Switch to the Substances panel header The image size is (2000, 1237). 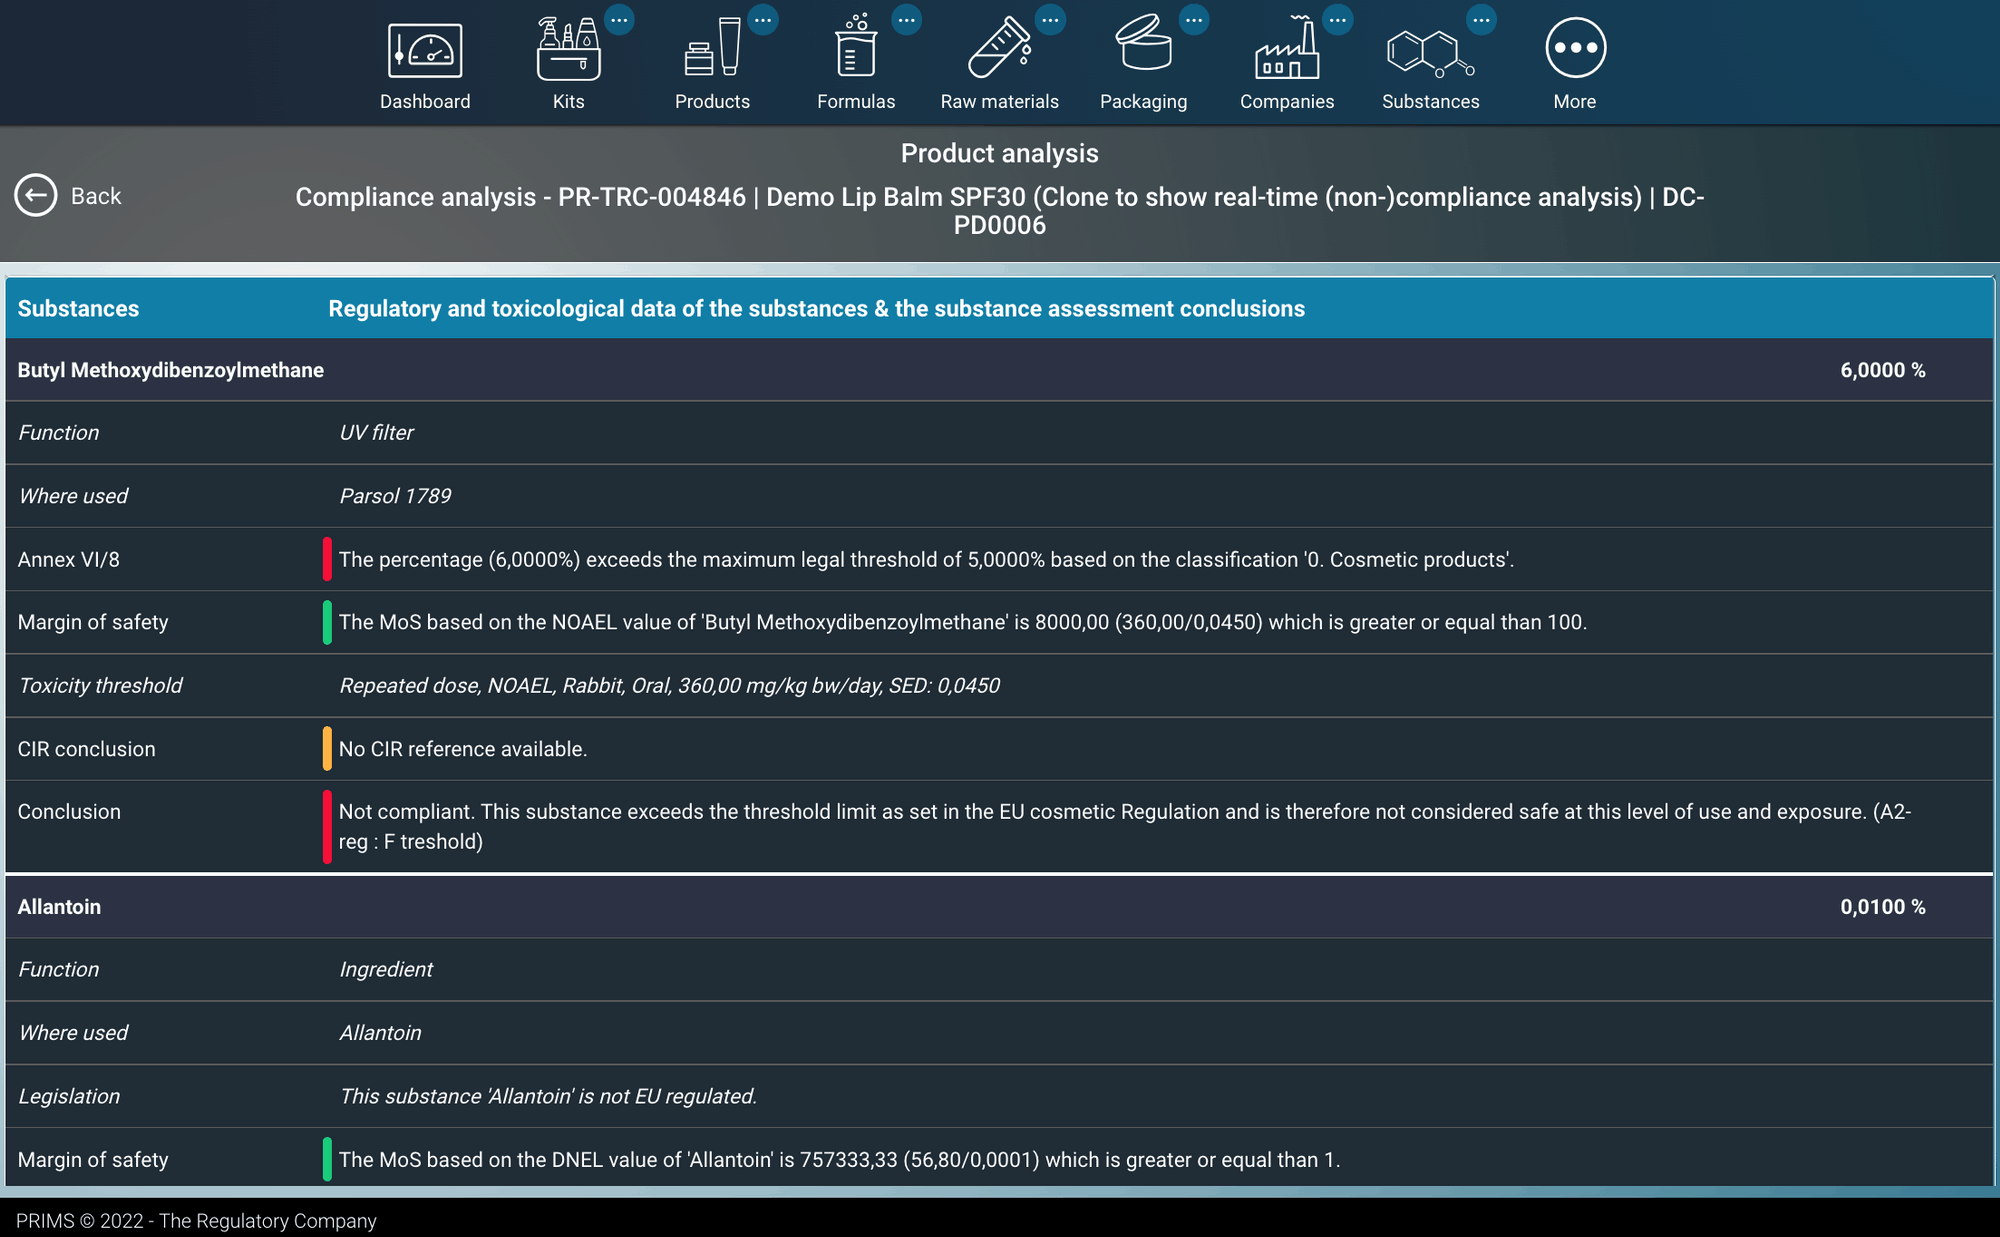78,308
